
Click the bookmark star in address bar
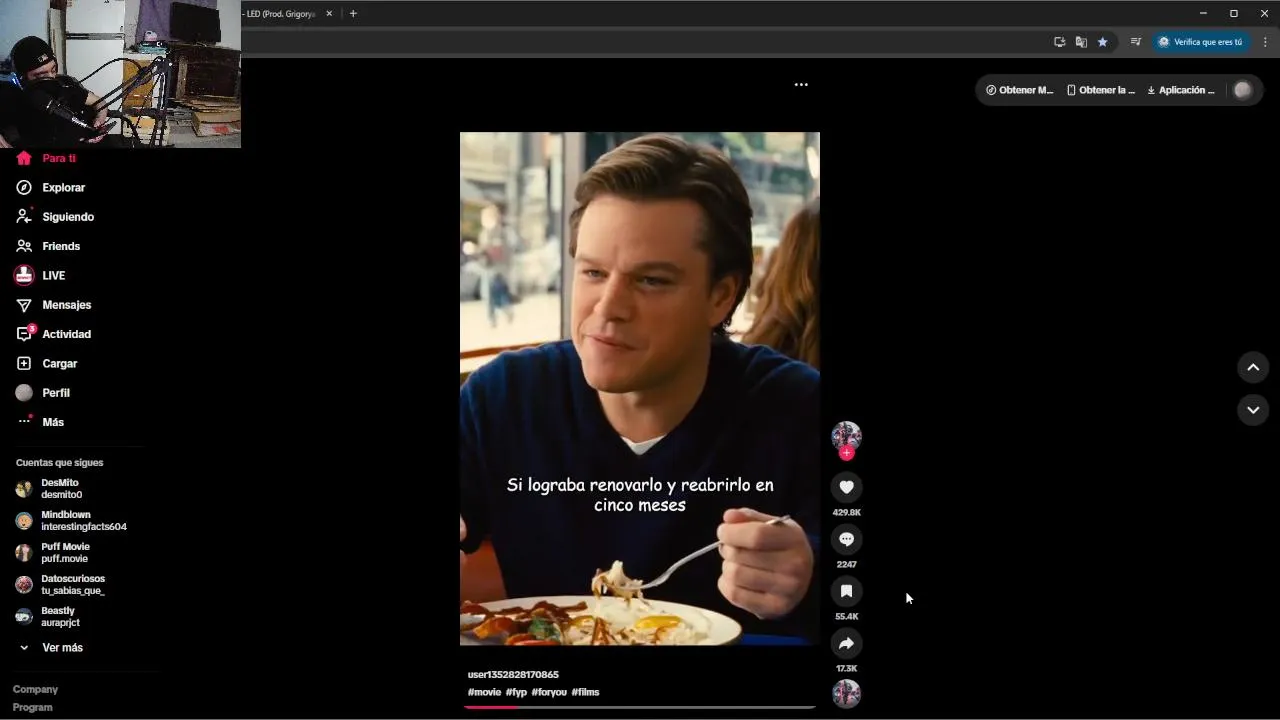click(1103, 42)
